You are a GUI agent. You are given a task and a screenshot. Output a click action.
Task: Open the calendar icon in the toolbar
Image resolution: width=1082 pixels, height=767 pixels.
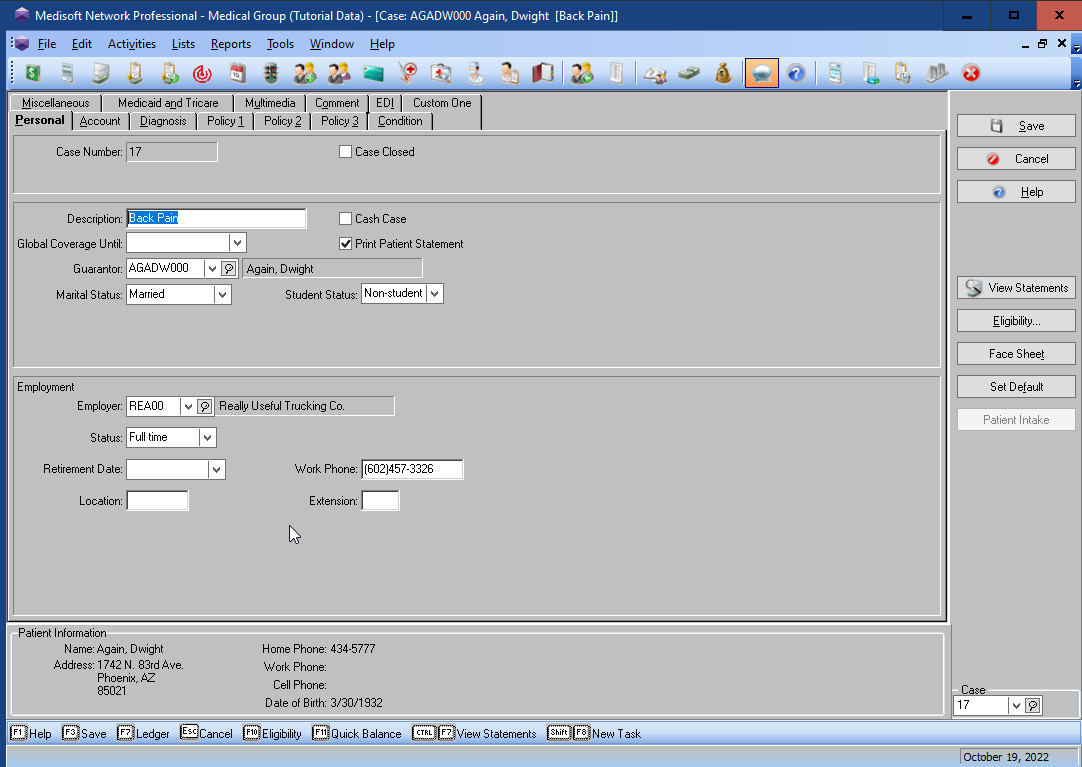pos(237,73)
